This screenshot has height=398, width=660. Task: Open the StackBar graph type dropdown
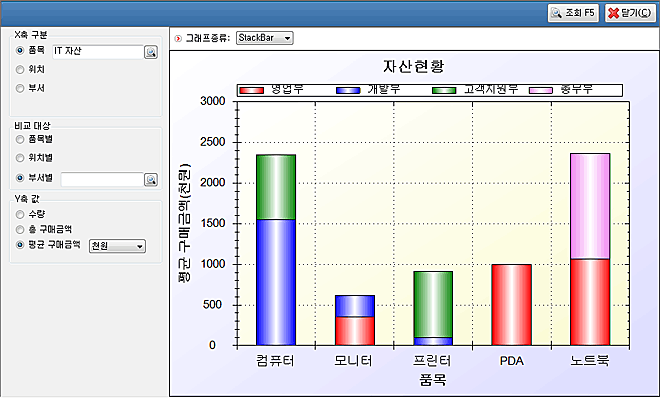pyautogui.click(x=264, y=38)
